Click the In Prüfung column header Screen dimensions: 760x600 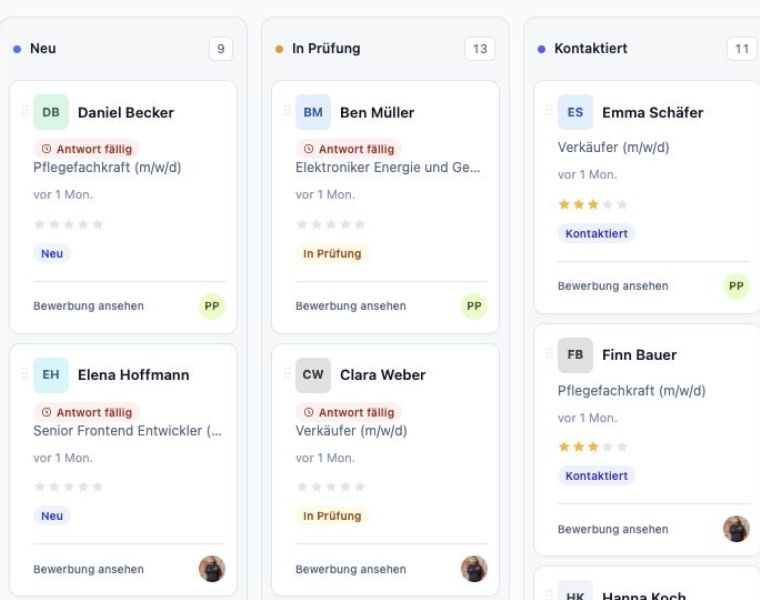(x=326, y=48)
